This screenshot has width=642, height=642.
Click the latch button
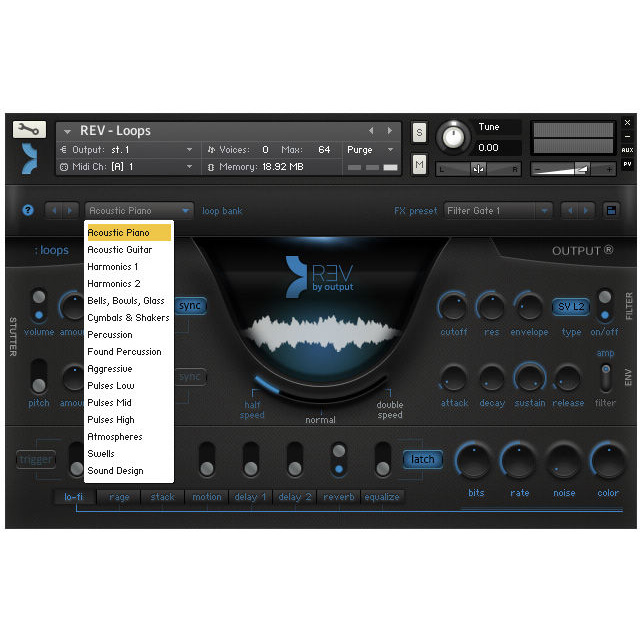423,459
